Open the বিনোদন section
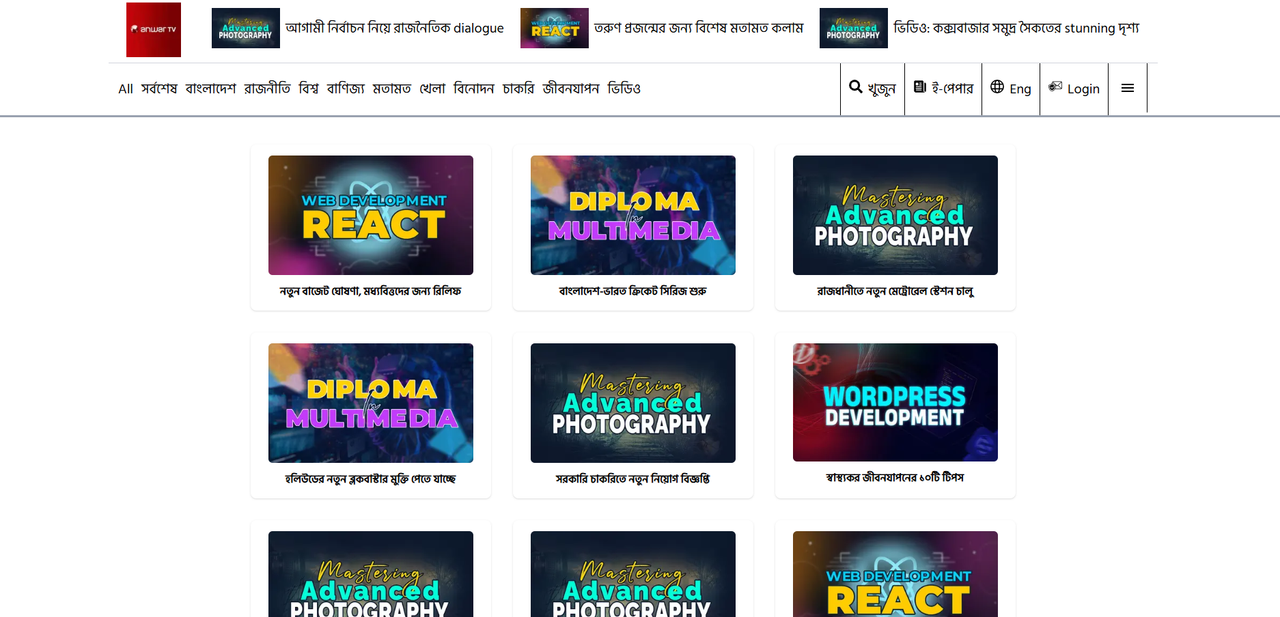 pyautogui.click(x=474, y=88)
